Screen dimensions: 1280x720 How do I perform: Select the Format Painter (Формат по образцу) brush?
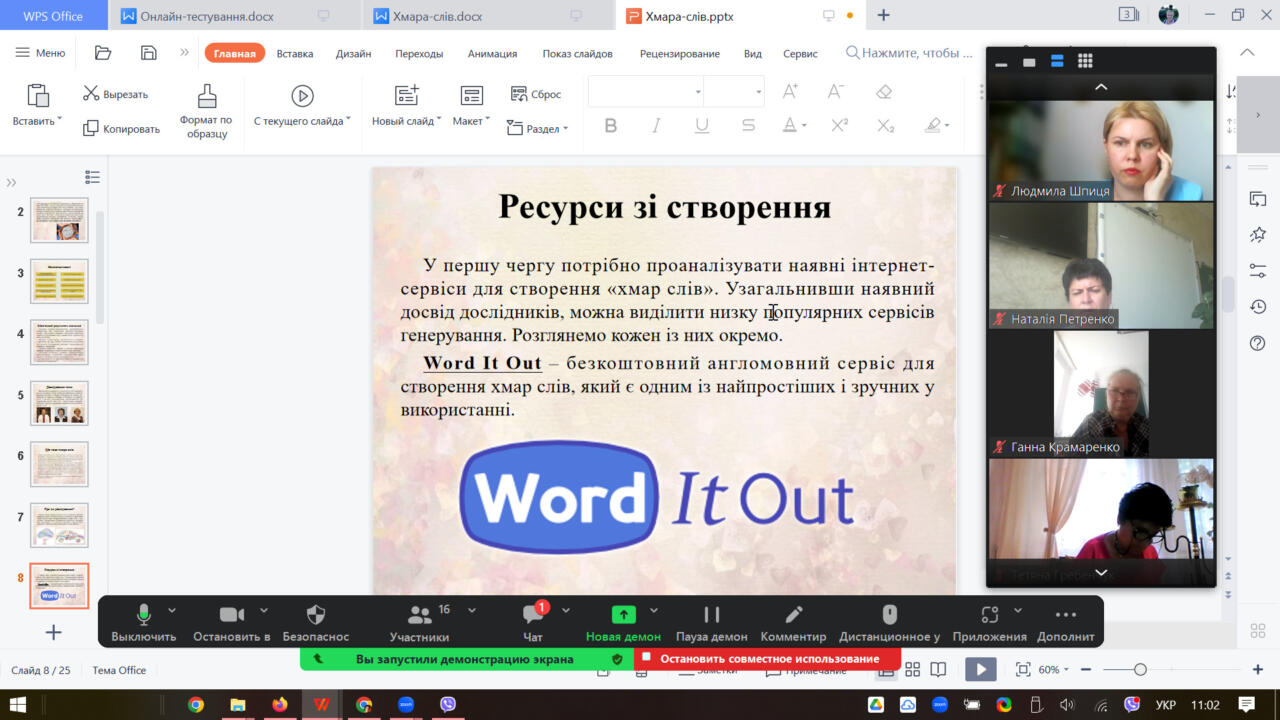click(207, 96)
